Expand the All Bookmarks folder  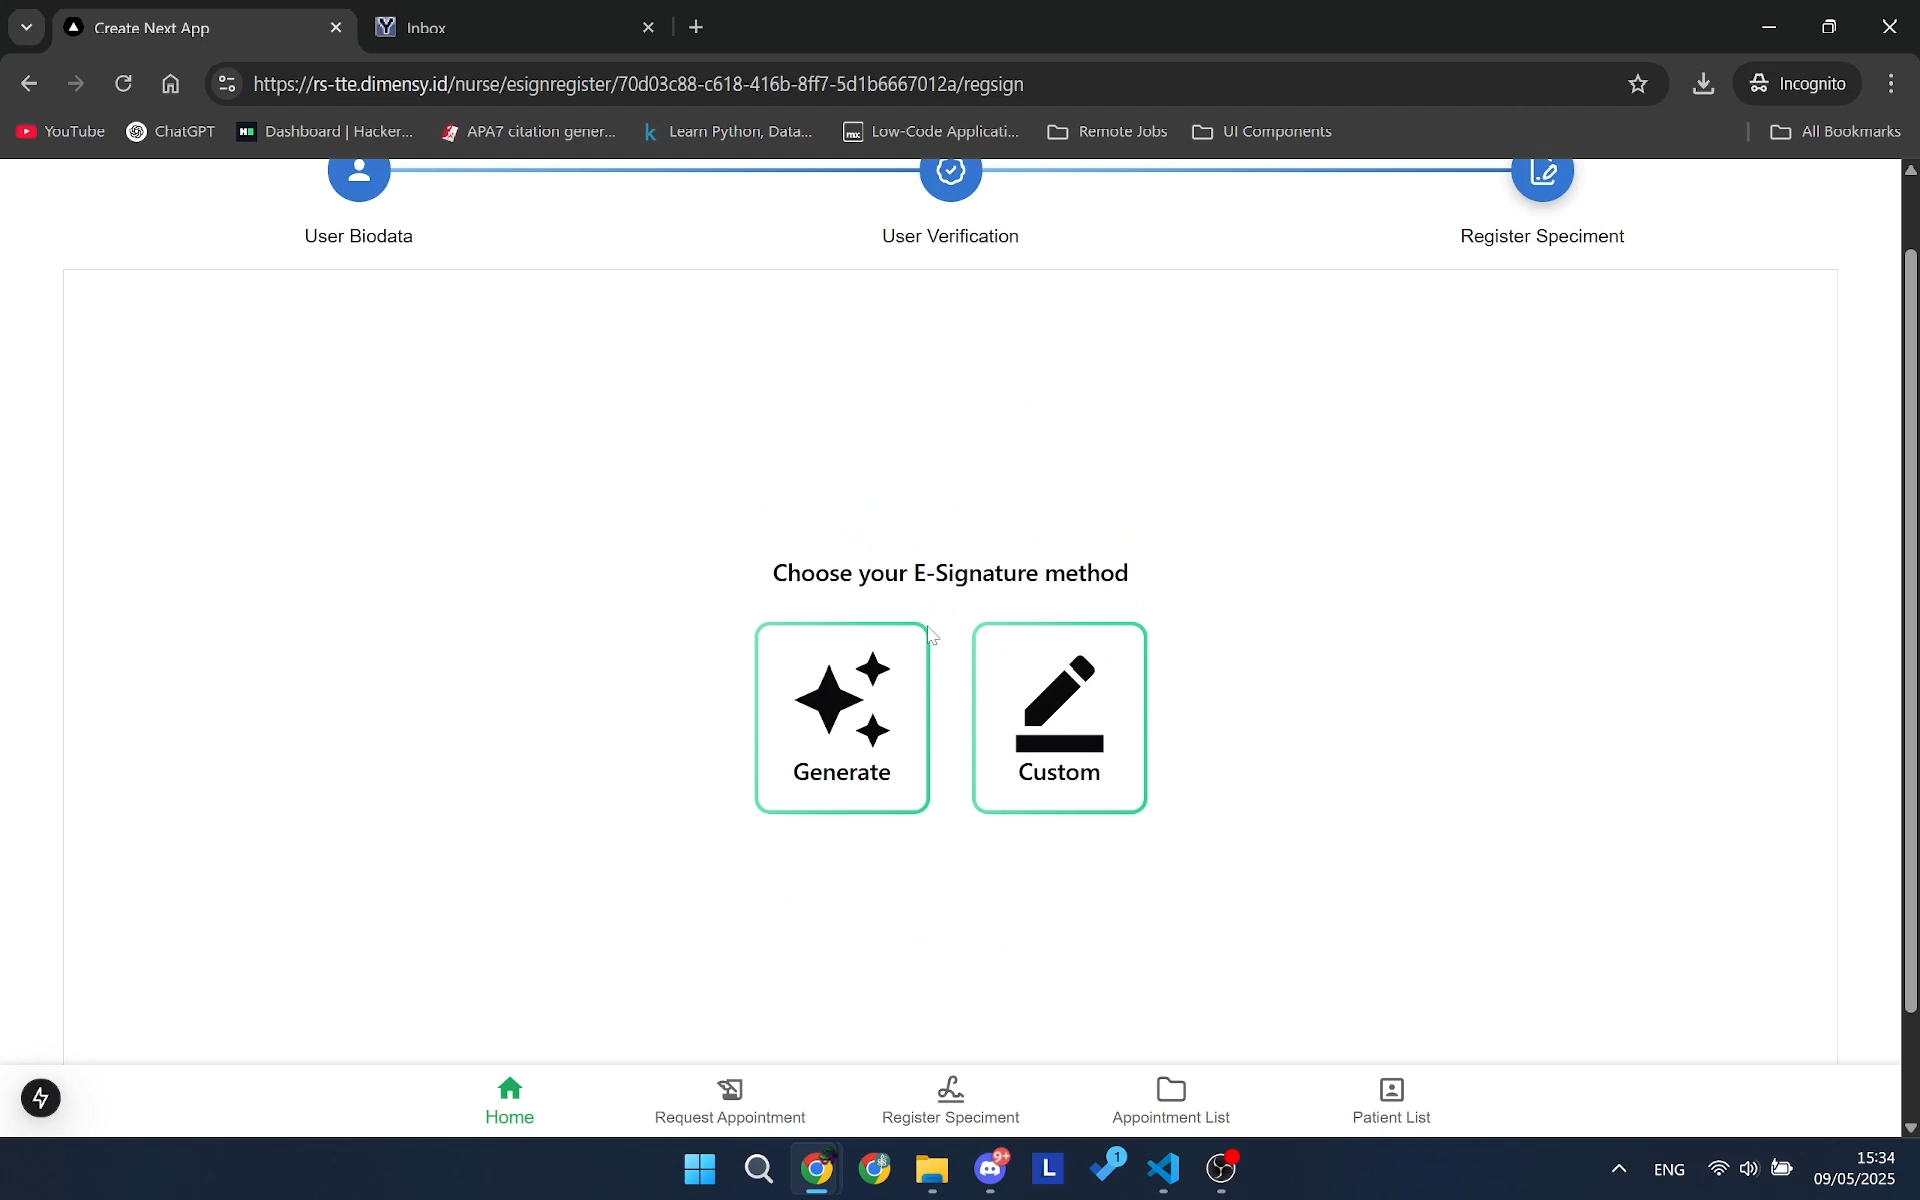[1834, 132]
